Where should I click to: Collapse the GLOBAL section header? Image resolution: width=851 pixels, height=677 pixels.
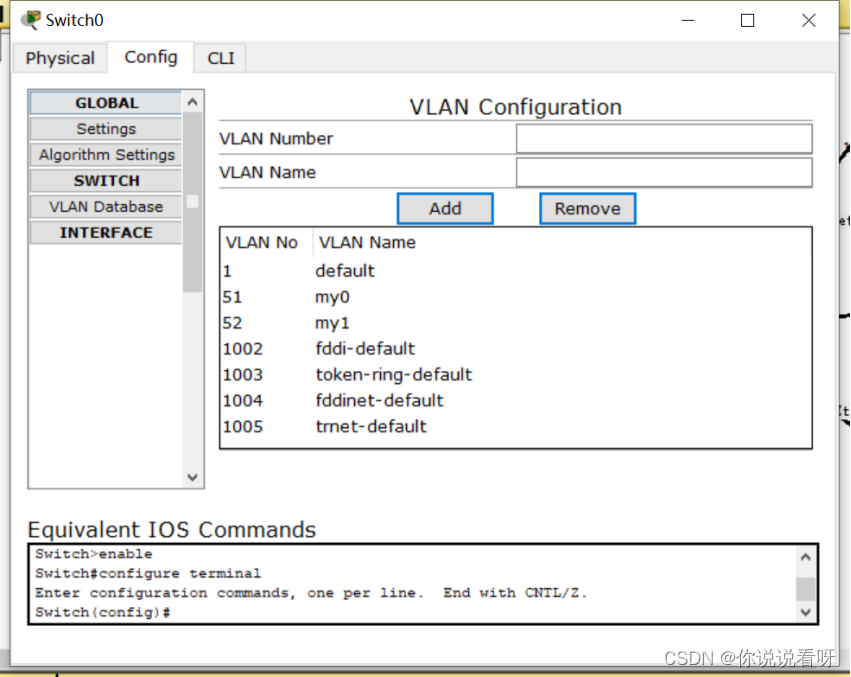click(x=106, y=103)
